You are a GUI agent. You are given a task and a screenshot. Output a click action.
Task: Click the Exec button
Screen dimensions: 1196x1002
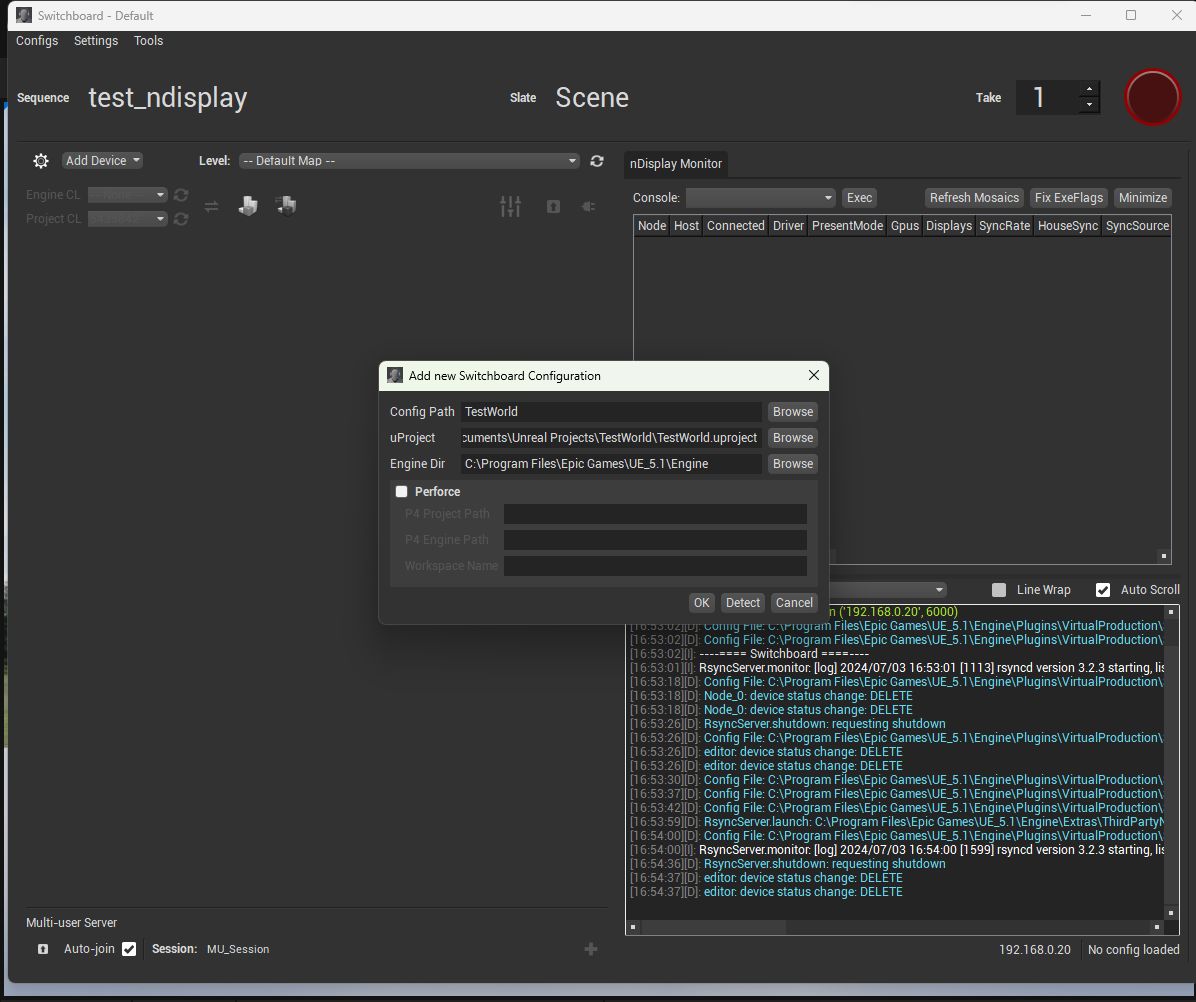tap(859, 198)
